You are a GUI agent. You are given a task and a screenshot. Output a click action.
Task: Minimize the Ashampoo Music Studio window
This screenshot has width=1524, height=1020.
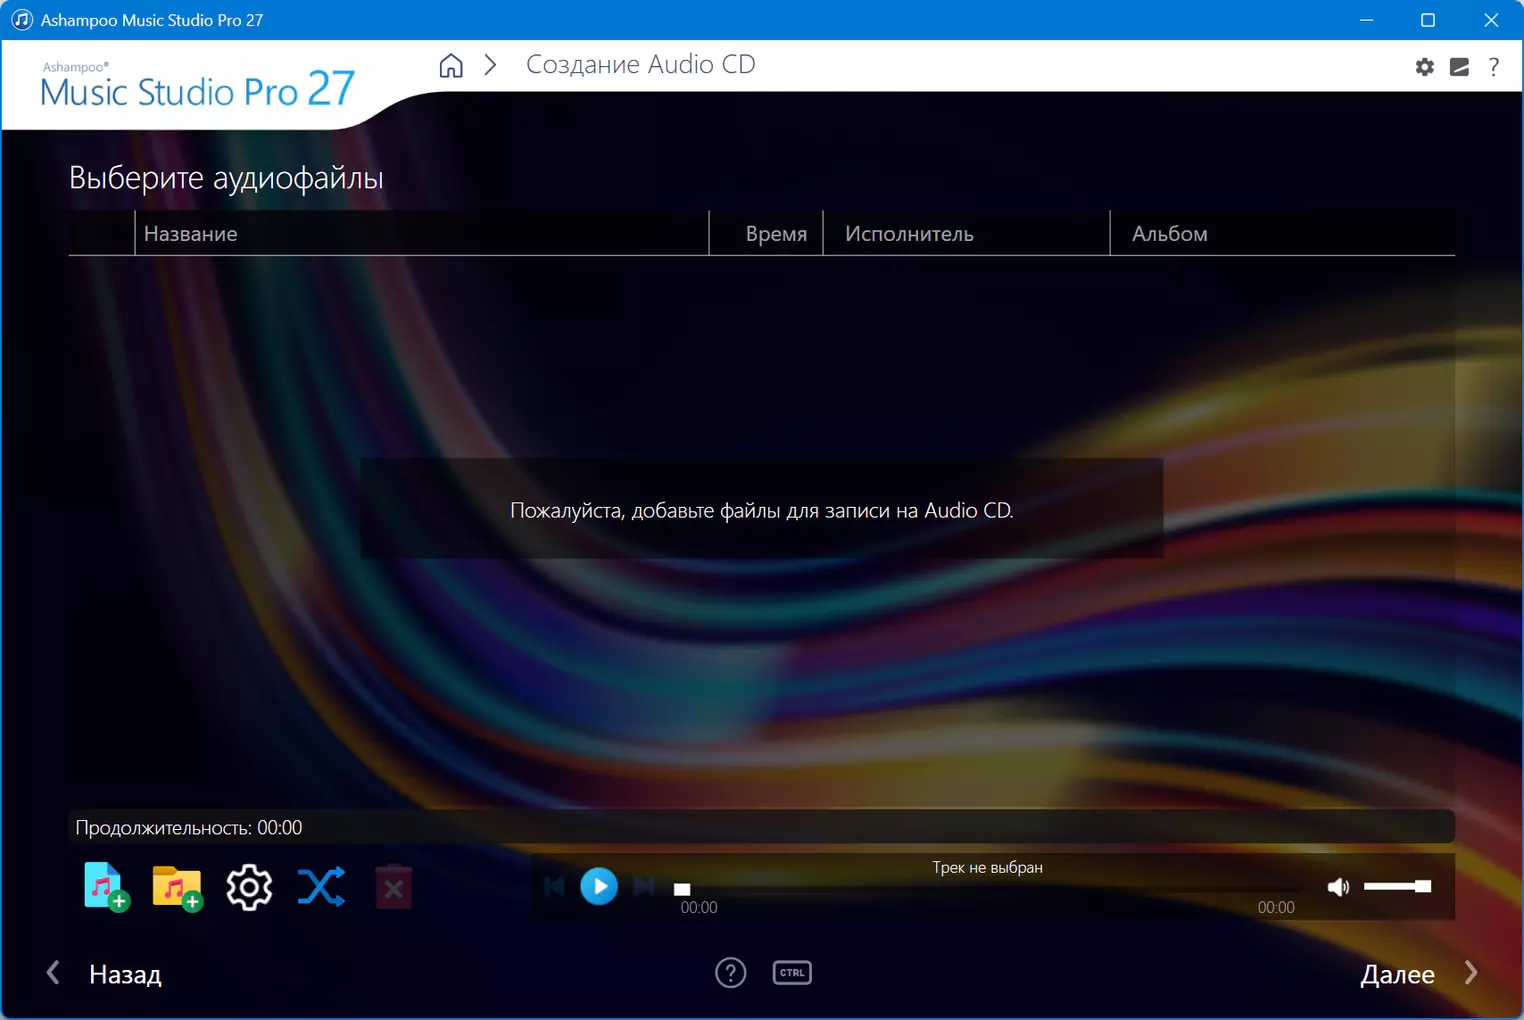(x=1367, y=20)
